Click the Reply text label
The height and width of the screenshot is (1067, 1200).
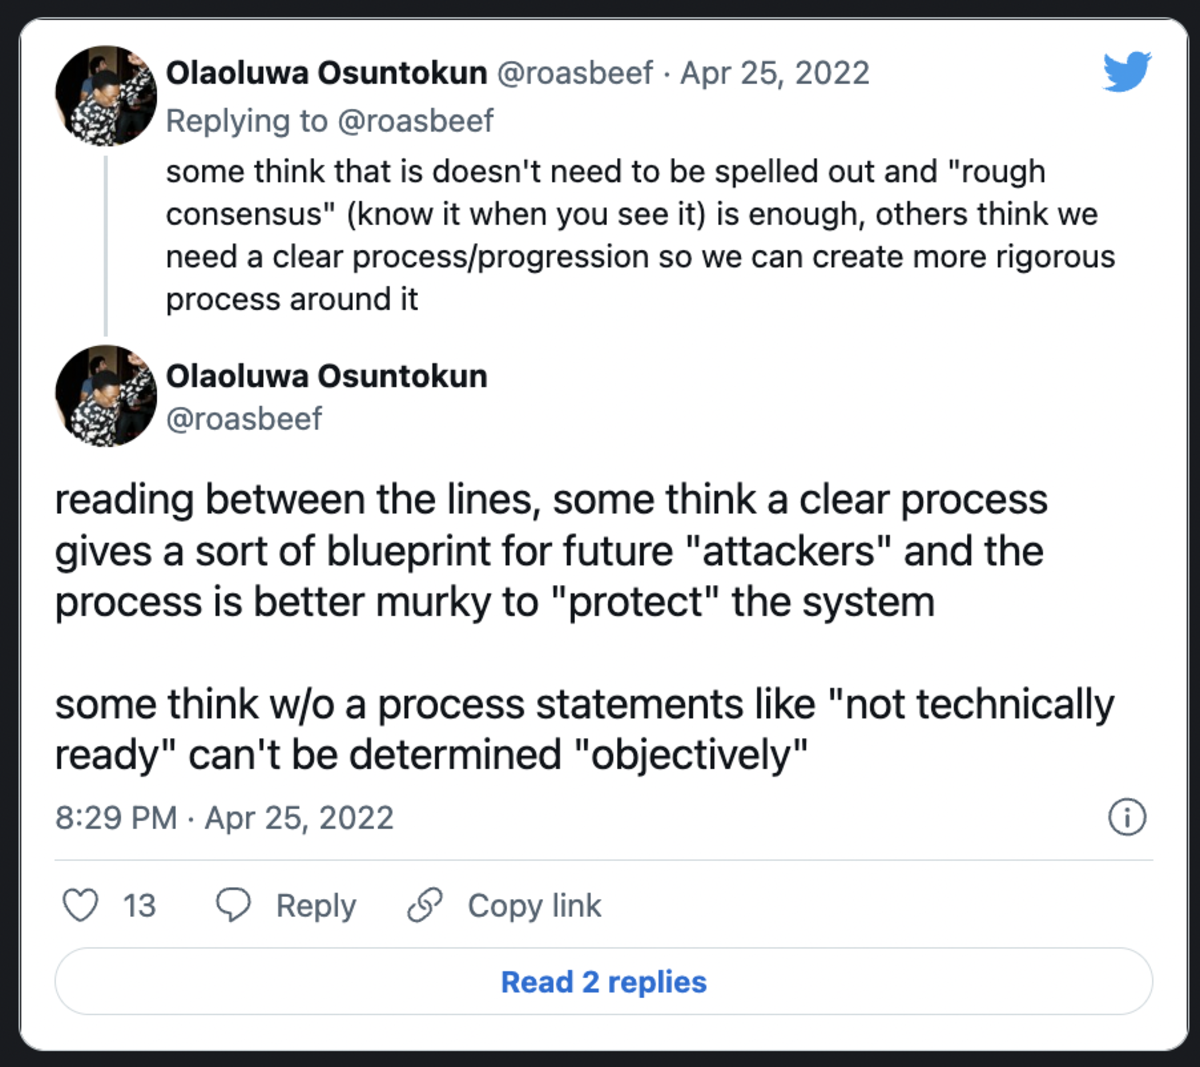tap(316, 906)
